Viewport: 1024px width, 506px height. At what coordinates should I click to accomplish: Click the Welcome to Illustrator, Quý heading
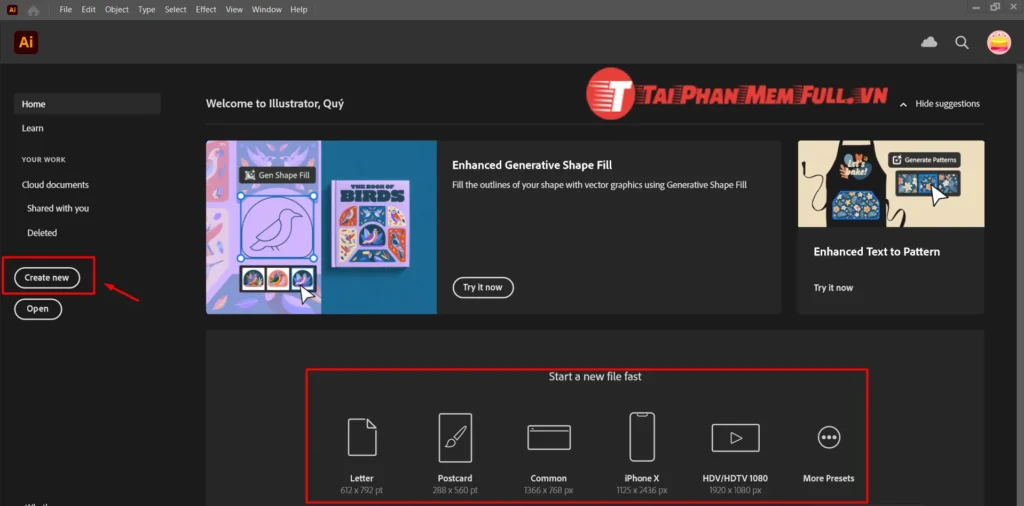[275, 104]
